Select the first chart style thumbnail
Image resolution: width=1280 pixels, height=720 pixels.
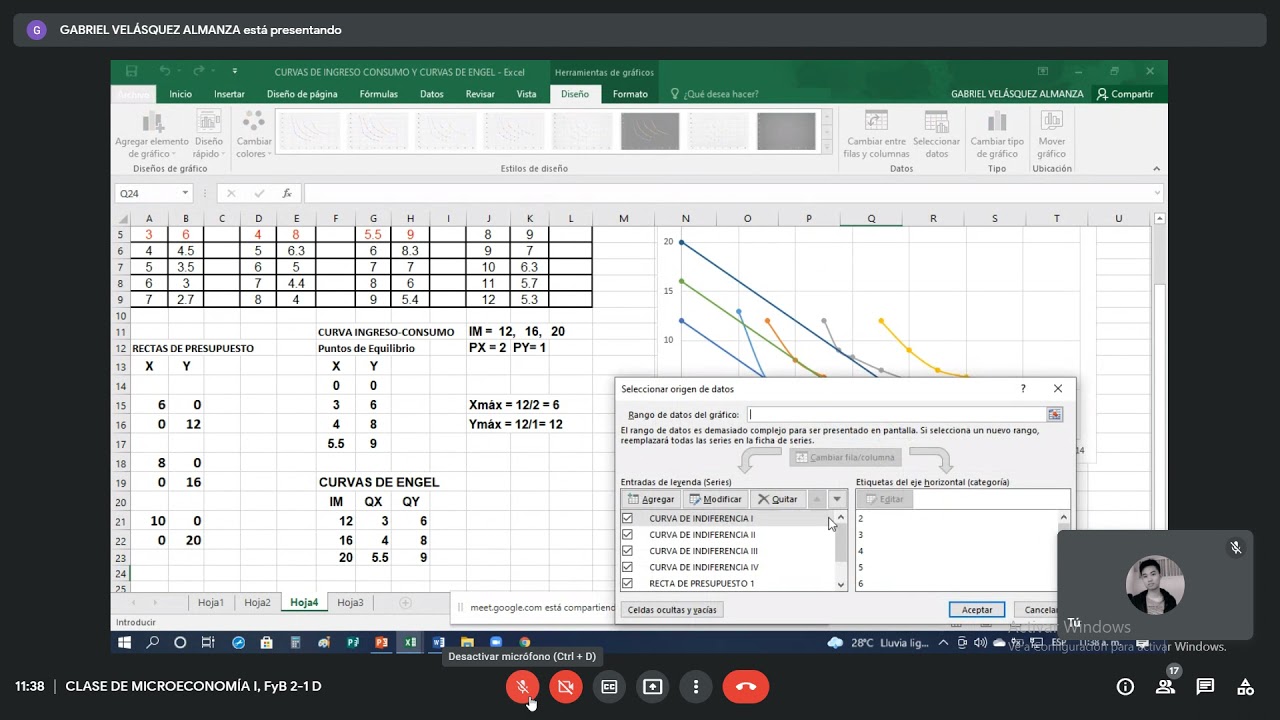pyautogui.click(x=309, y=131)
